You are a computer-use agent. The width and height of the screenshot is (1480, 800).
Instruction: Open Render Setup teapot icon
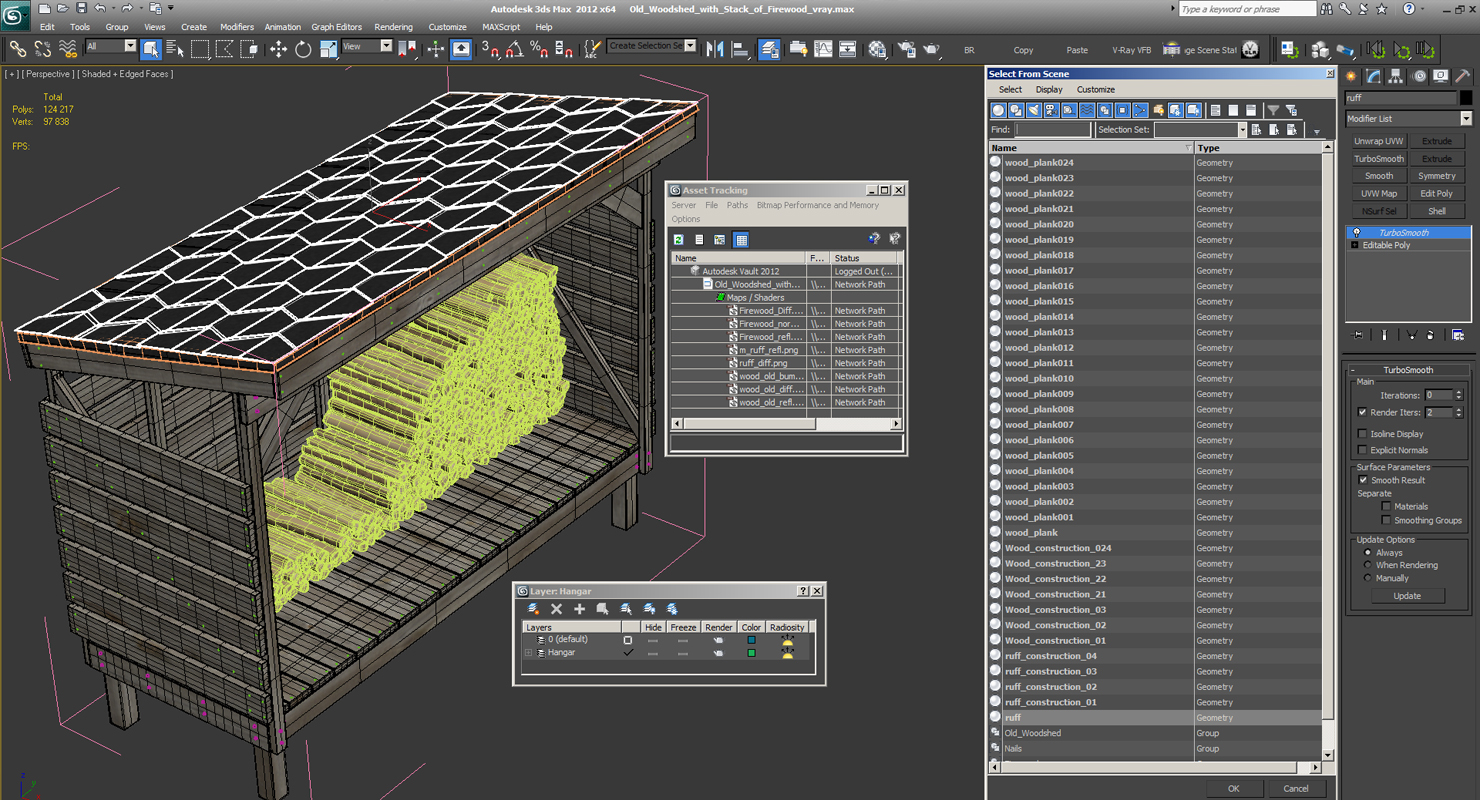tap(906, 48)
